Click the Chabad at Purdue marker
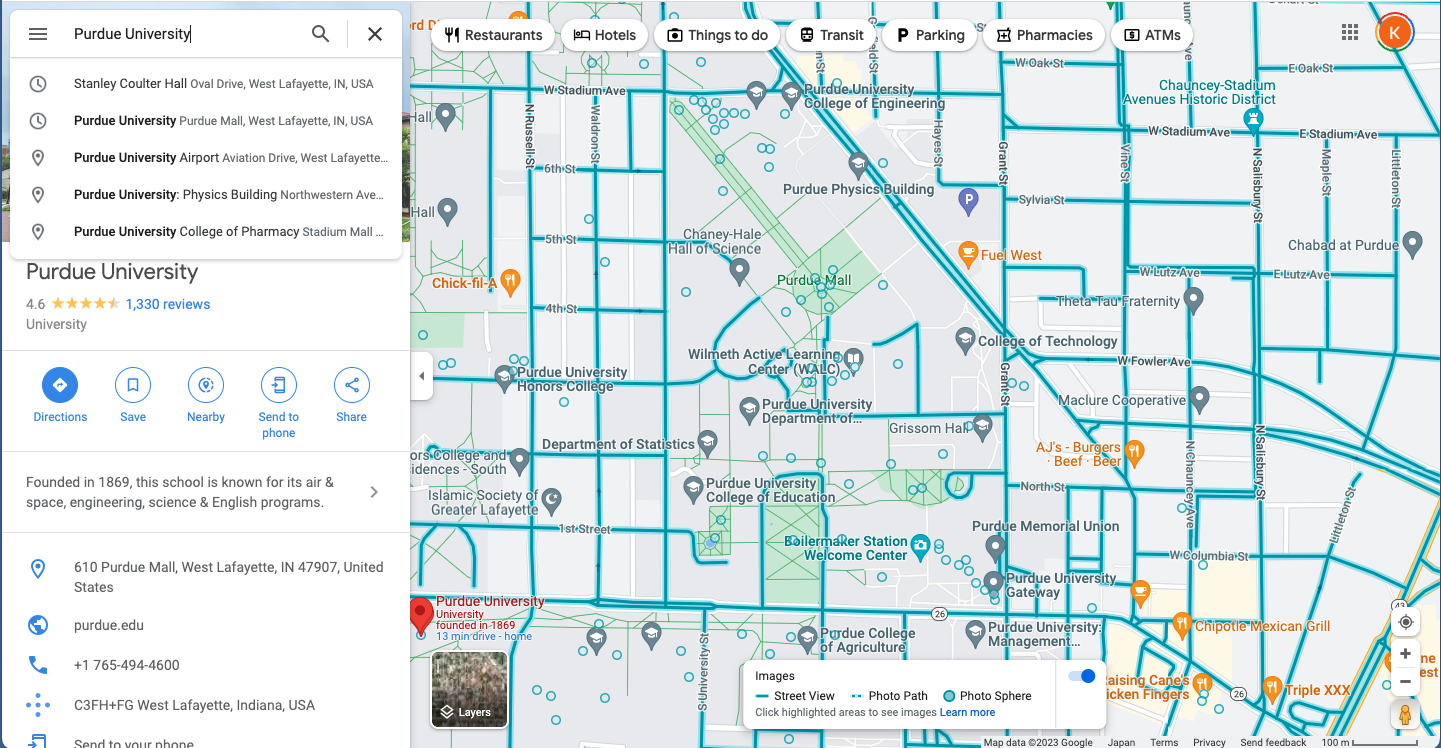The width and height of the screenshot is (1441, 748). tap(1412, 243)
